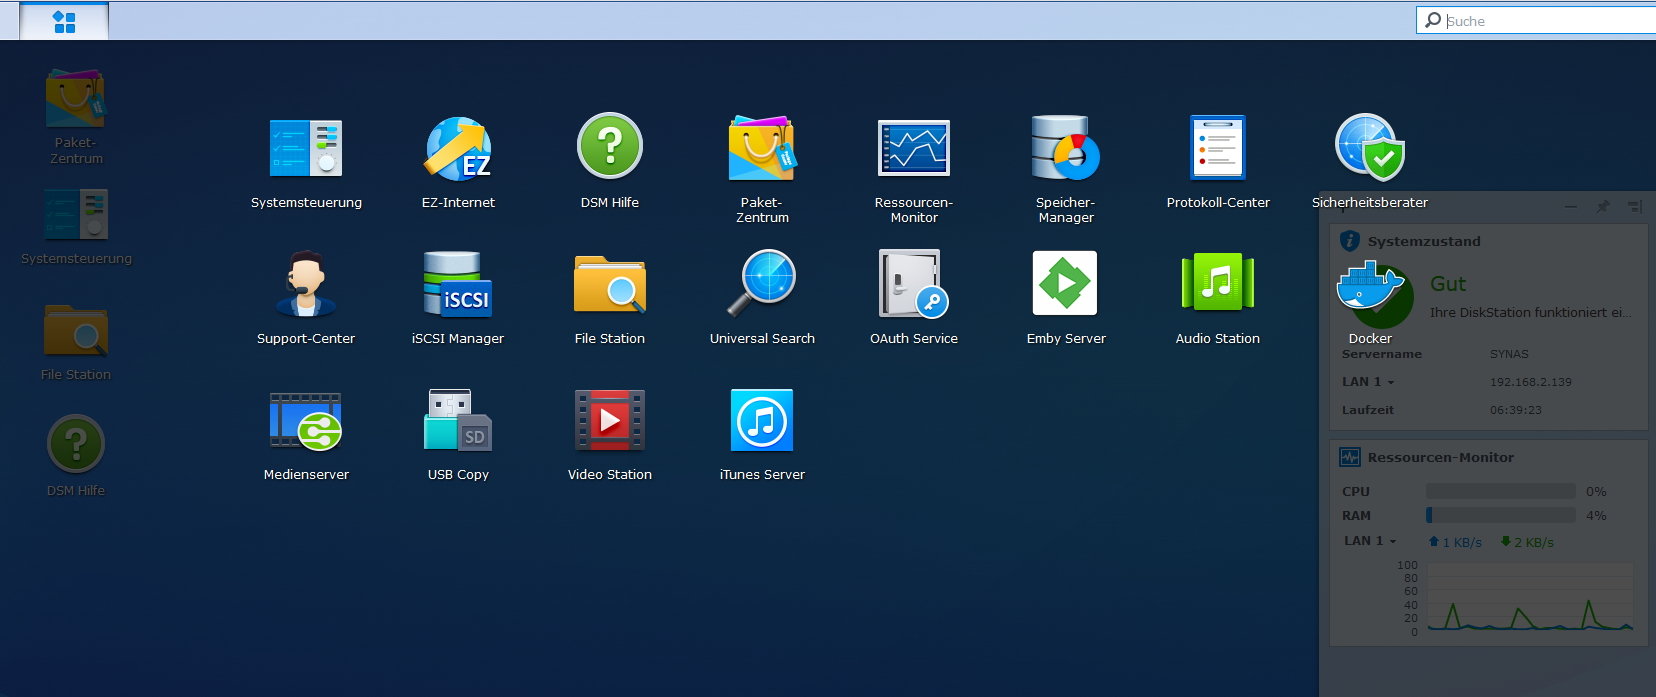Click the 'Servername' label
The image size is (1656, 697).
click(1382, 354)
